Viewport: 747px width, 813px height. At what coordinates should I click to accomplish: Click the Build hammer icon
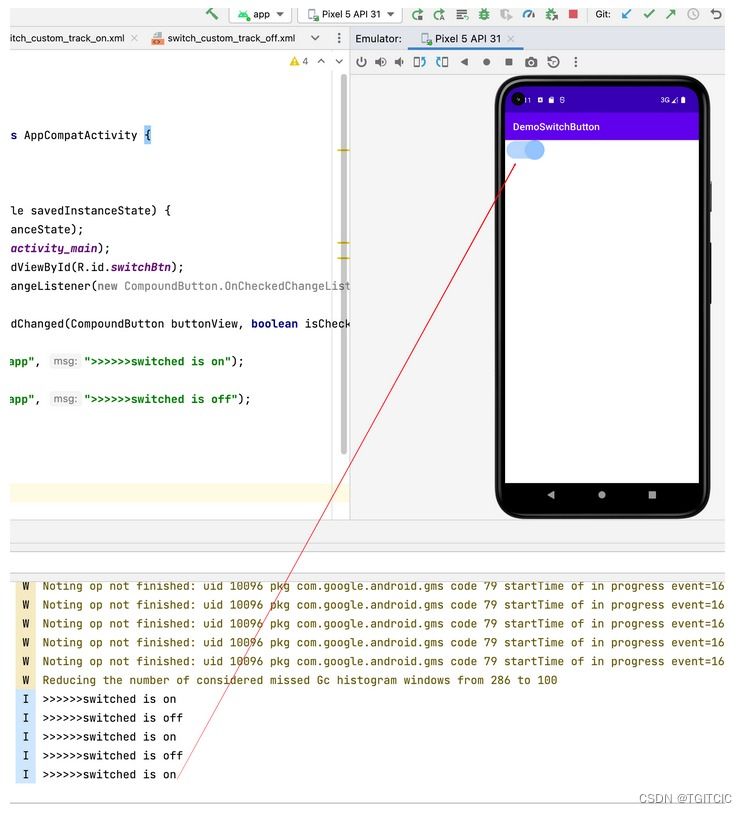tap(212, 14)
